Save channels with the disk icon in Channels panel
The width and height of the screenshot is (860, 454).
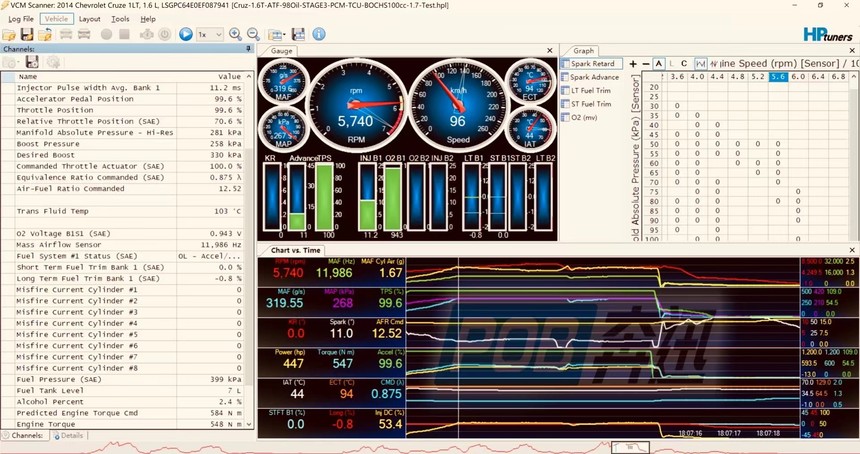pos(32,62)
